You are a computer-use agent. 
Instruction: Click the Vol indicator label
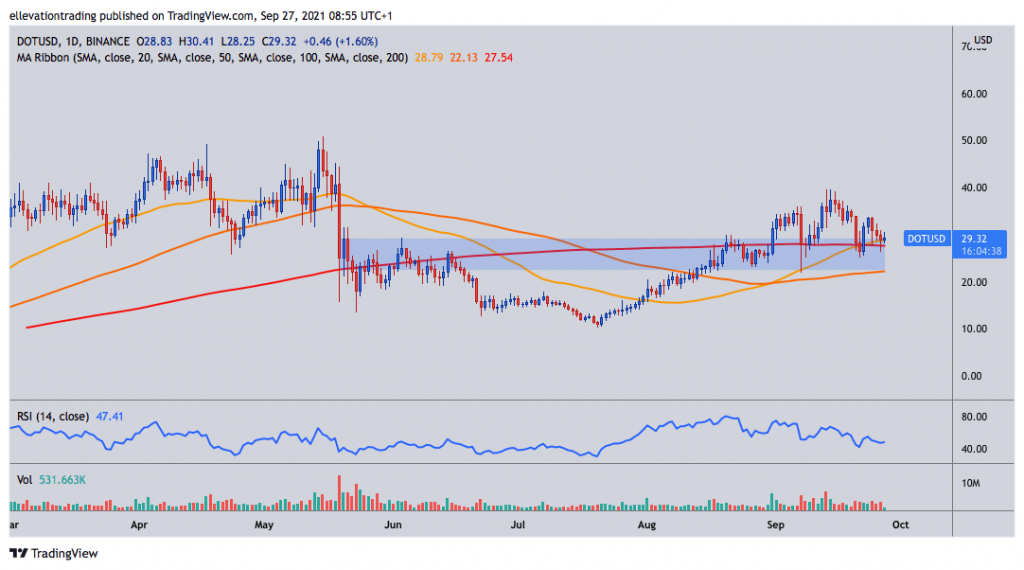[x=24, y=480]
